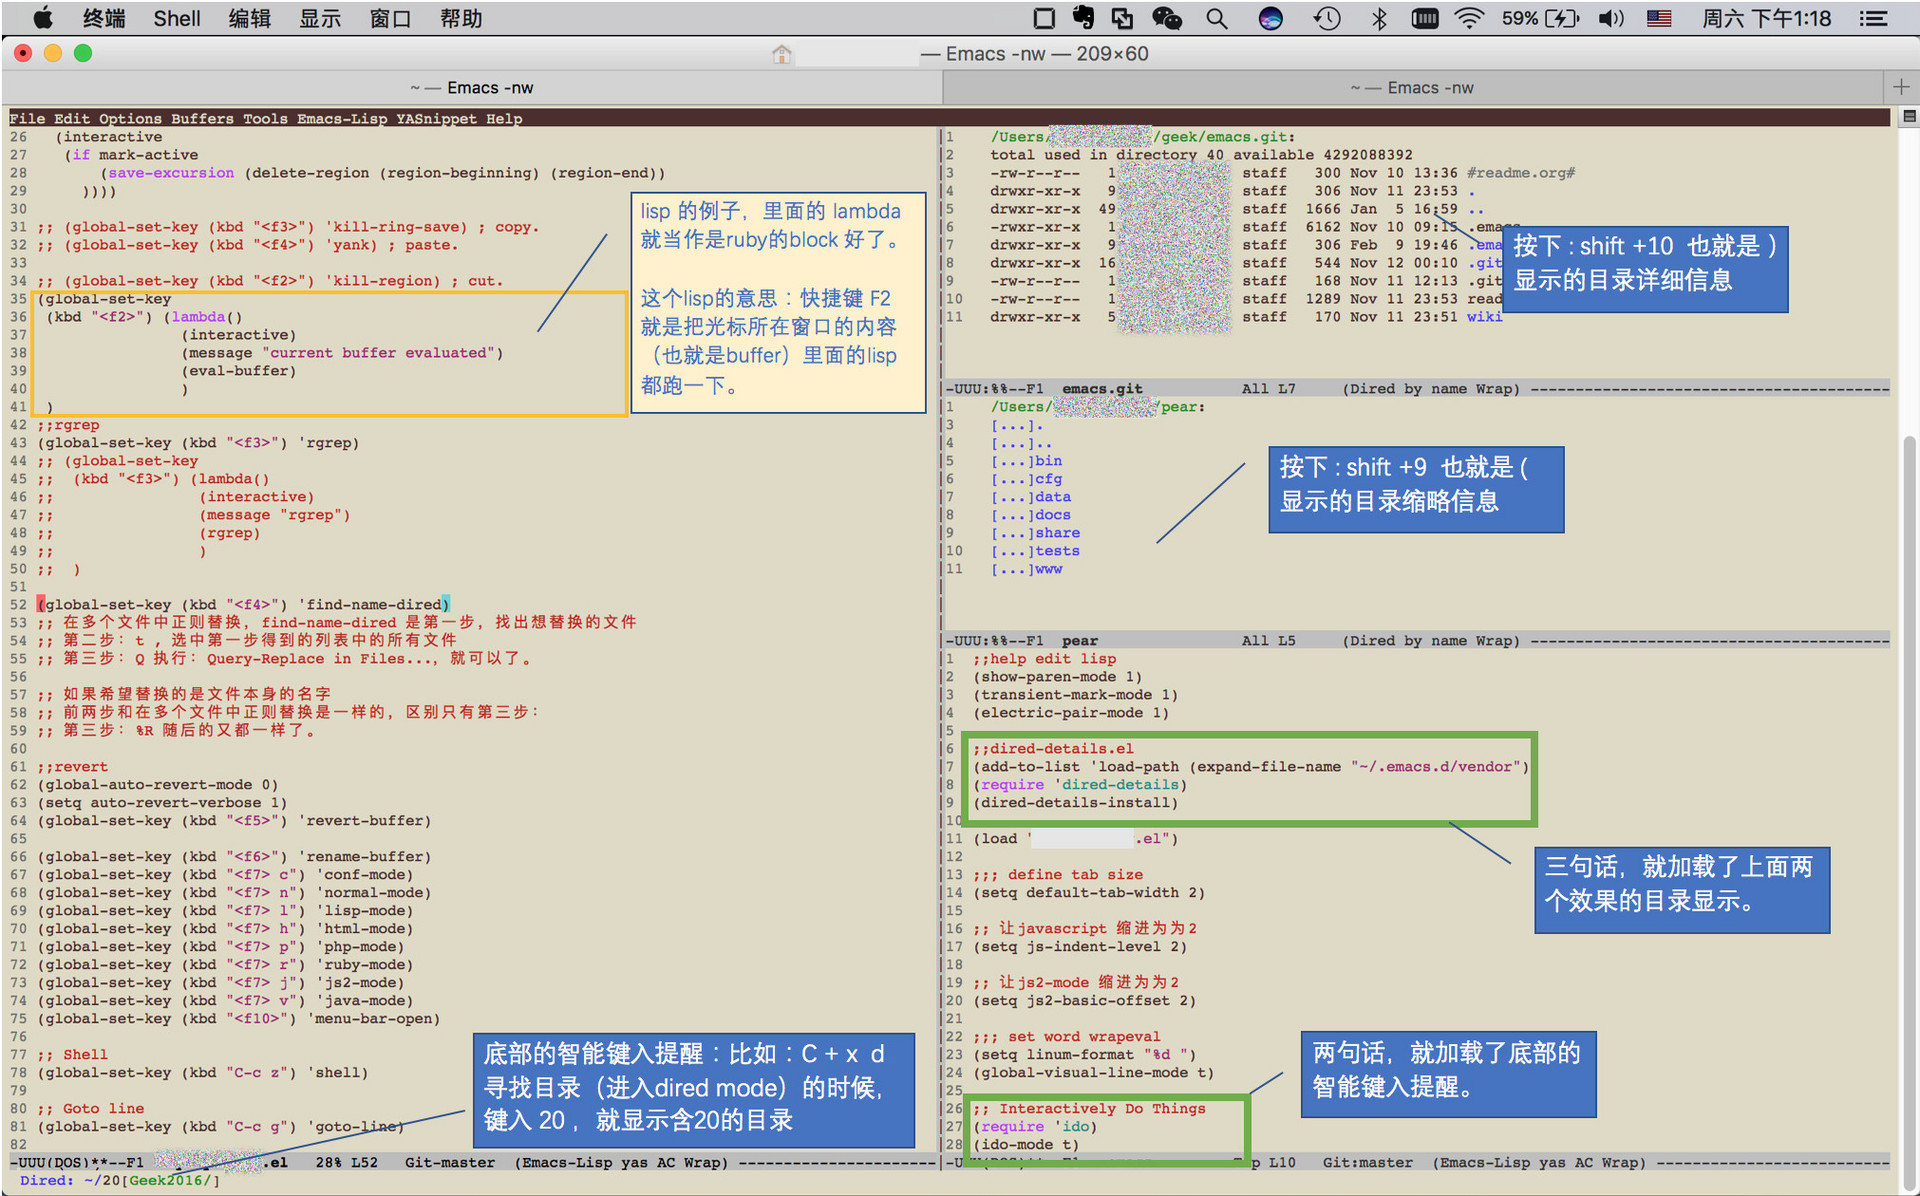1920x1196 pixels.
Task: Open the volume control icon
Action: tap(1611, 18)
